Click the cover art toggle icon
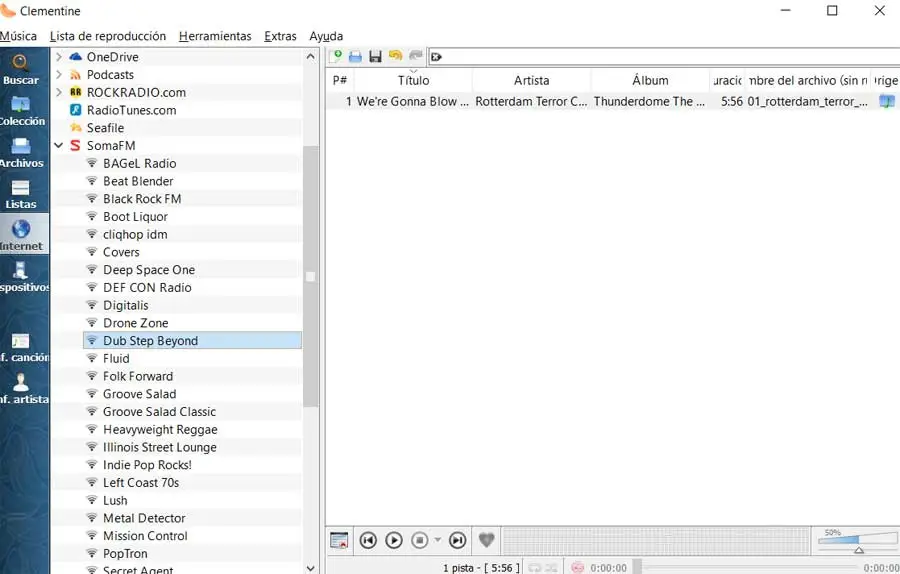900x574 pixels. 339,540
